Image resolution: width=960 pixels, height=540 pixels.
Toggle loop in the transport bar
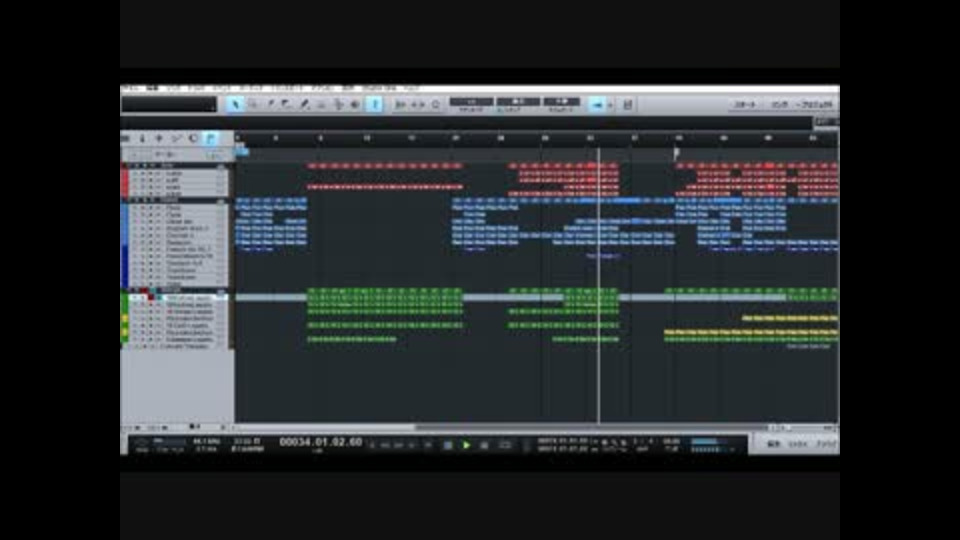point(504,445)
